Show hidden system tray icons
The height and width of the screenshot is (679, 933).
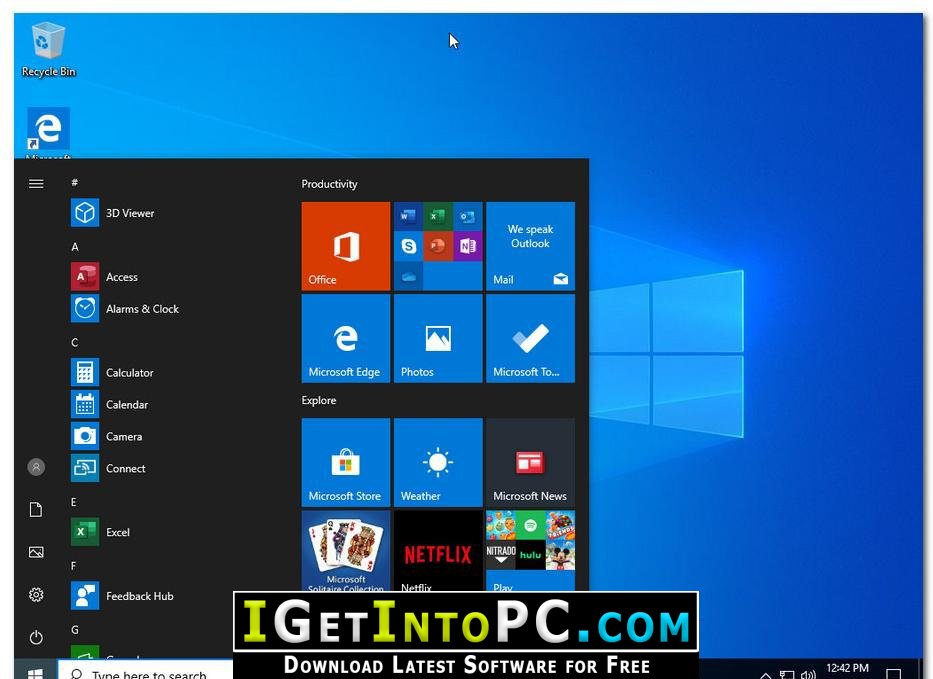766,675
